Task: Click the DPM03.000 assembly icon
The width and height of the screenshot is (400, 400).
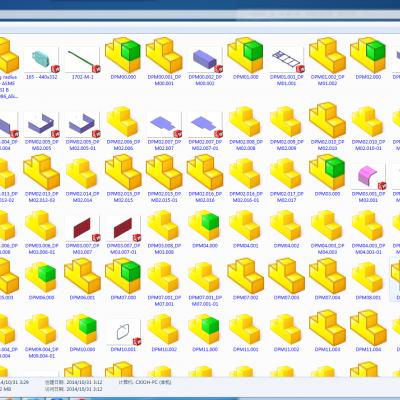Action: pos(327,172)
